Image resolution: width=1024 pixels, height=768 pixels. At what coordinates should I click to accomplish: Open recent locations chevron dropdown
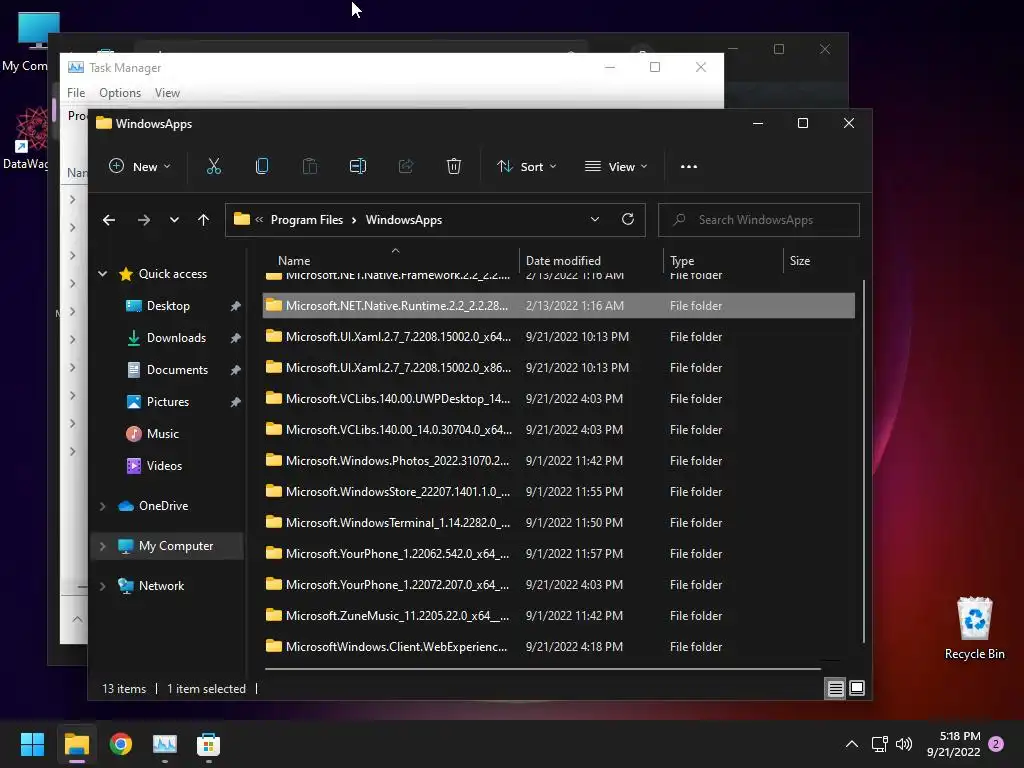(x=174, y=220)
